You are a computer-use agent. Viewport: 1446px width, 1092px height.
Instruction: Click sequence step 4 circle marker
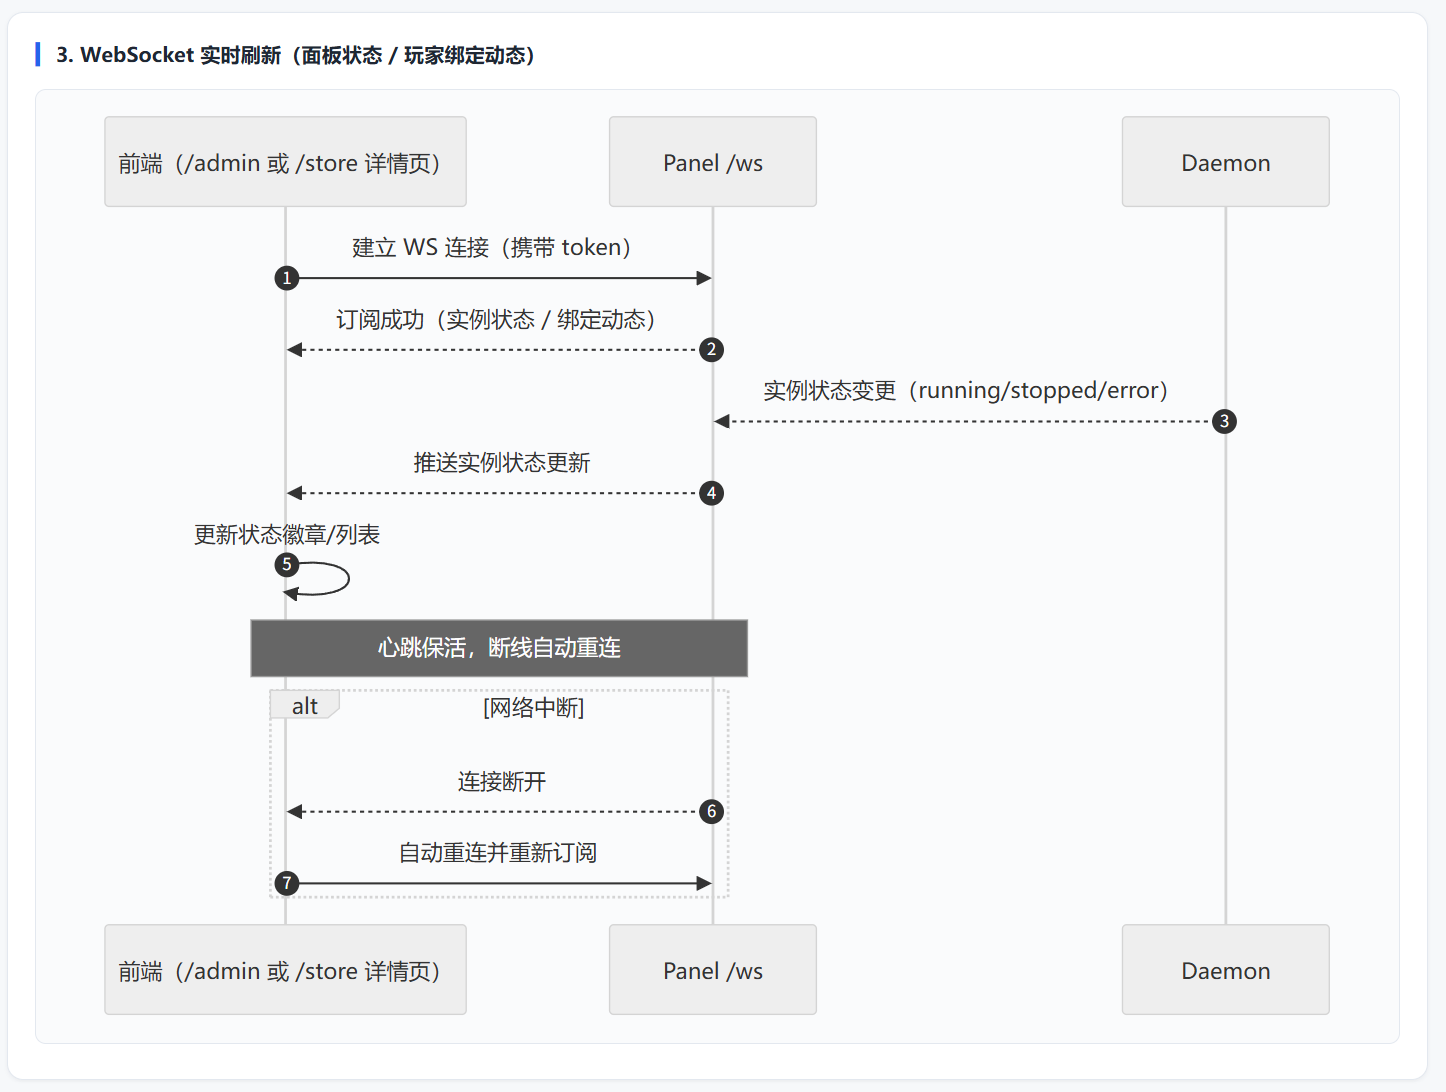[x=711, y=493]
